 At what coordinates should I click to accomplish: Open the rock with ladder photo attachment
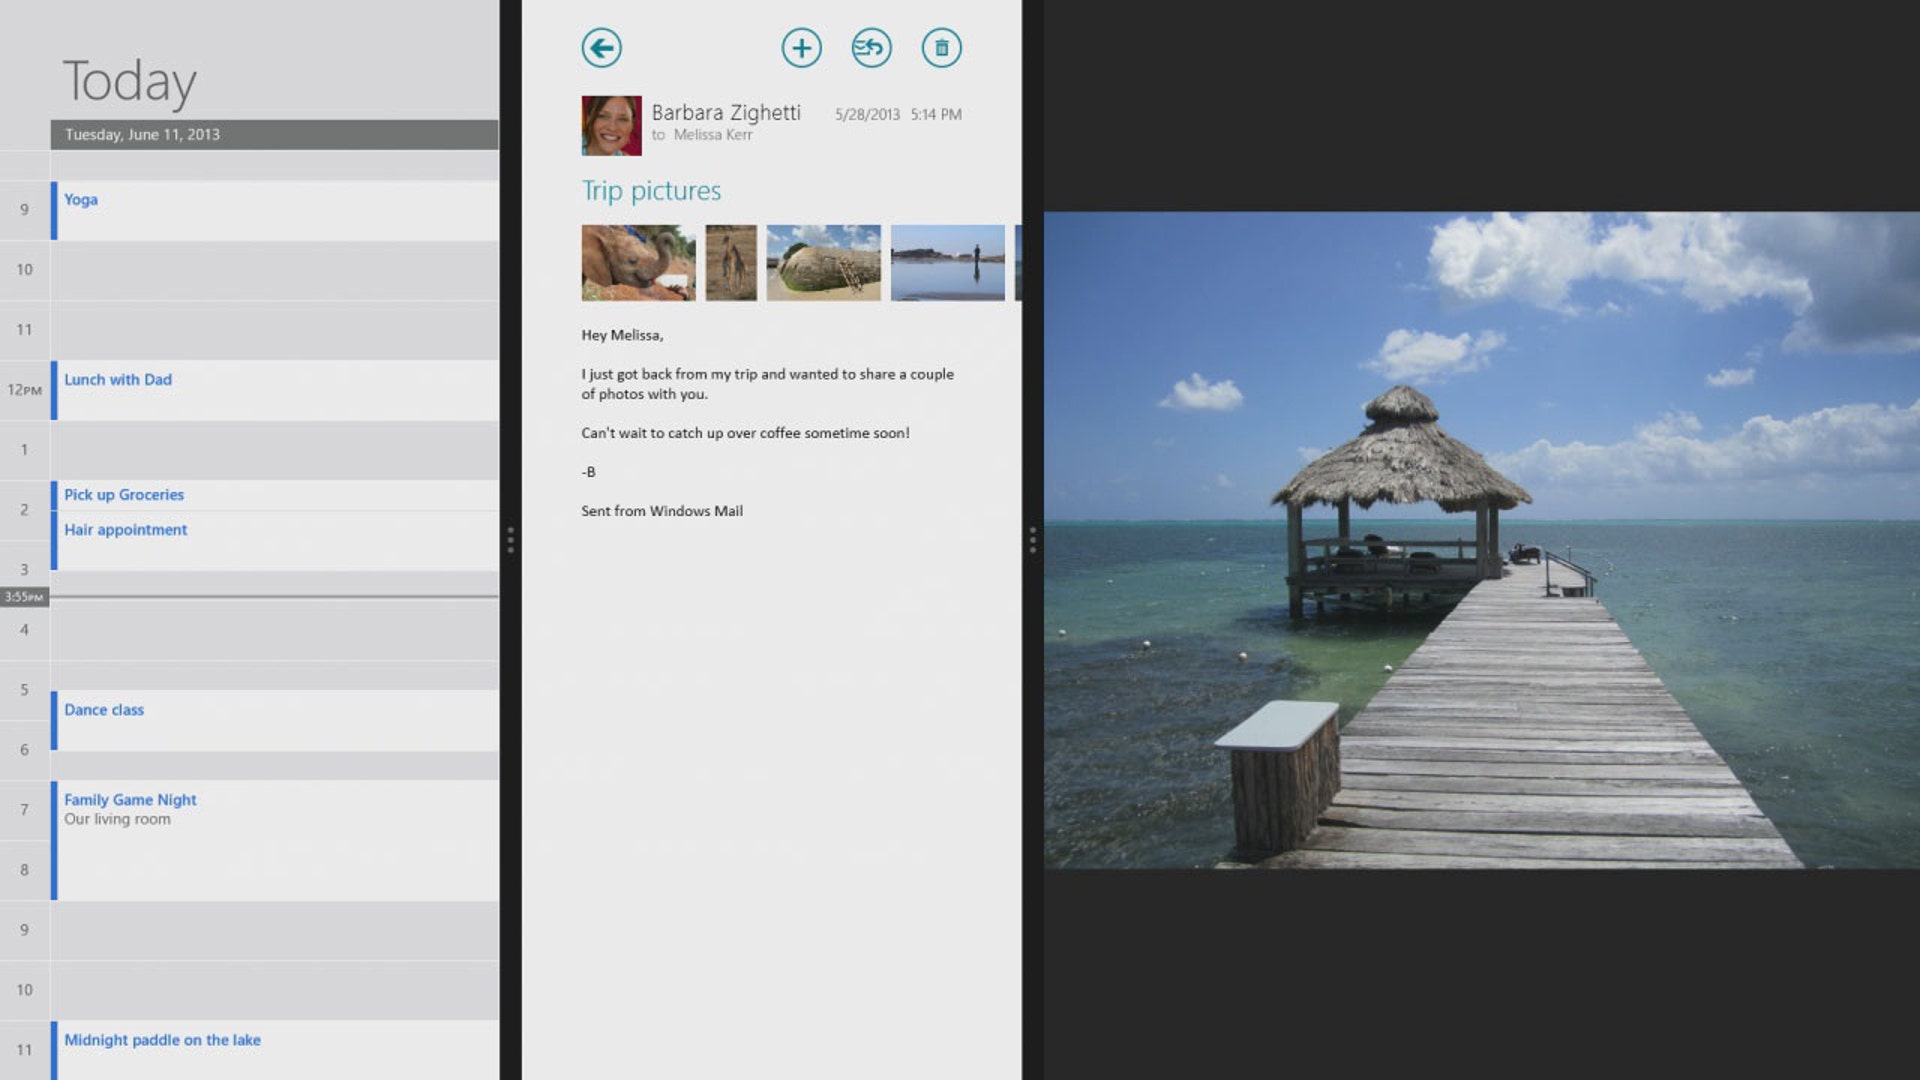823,262
